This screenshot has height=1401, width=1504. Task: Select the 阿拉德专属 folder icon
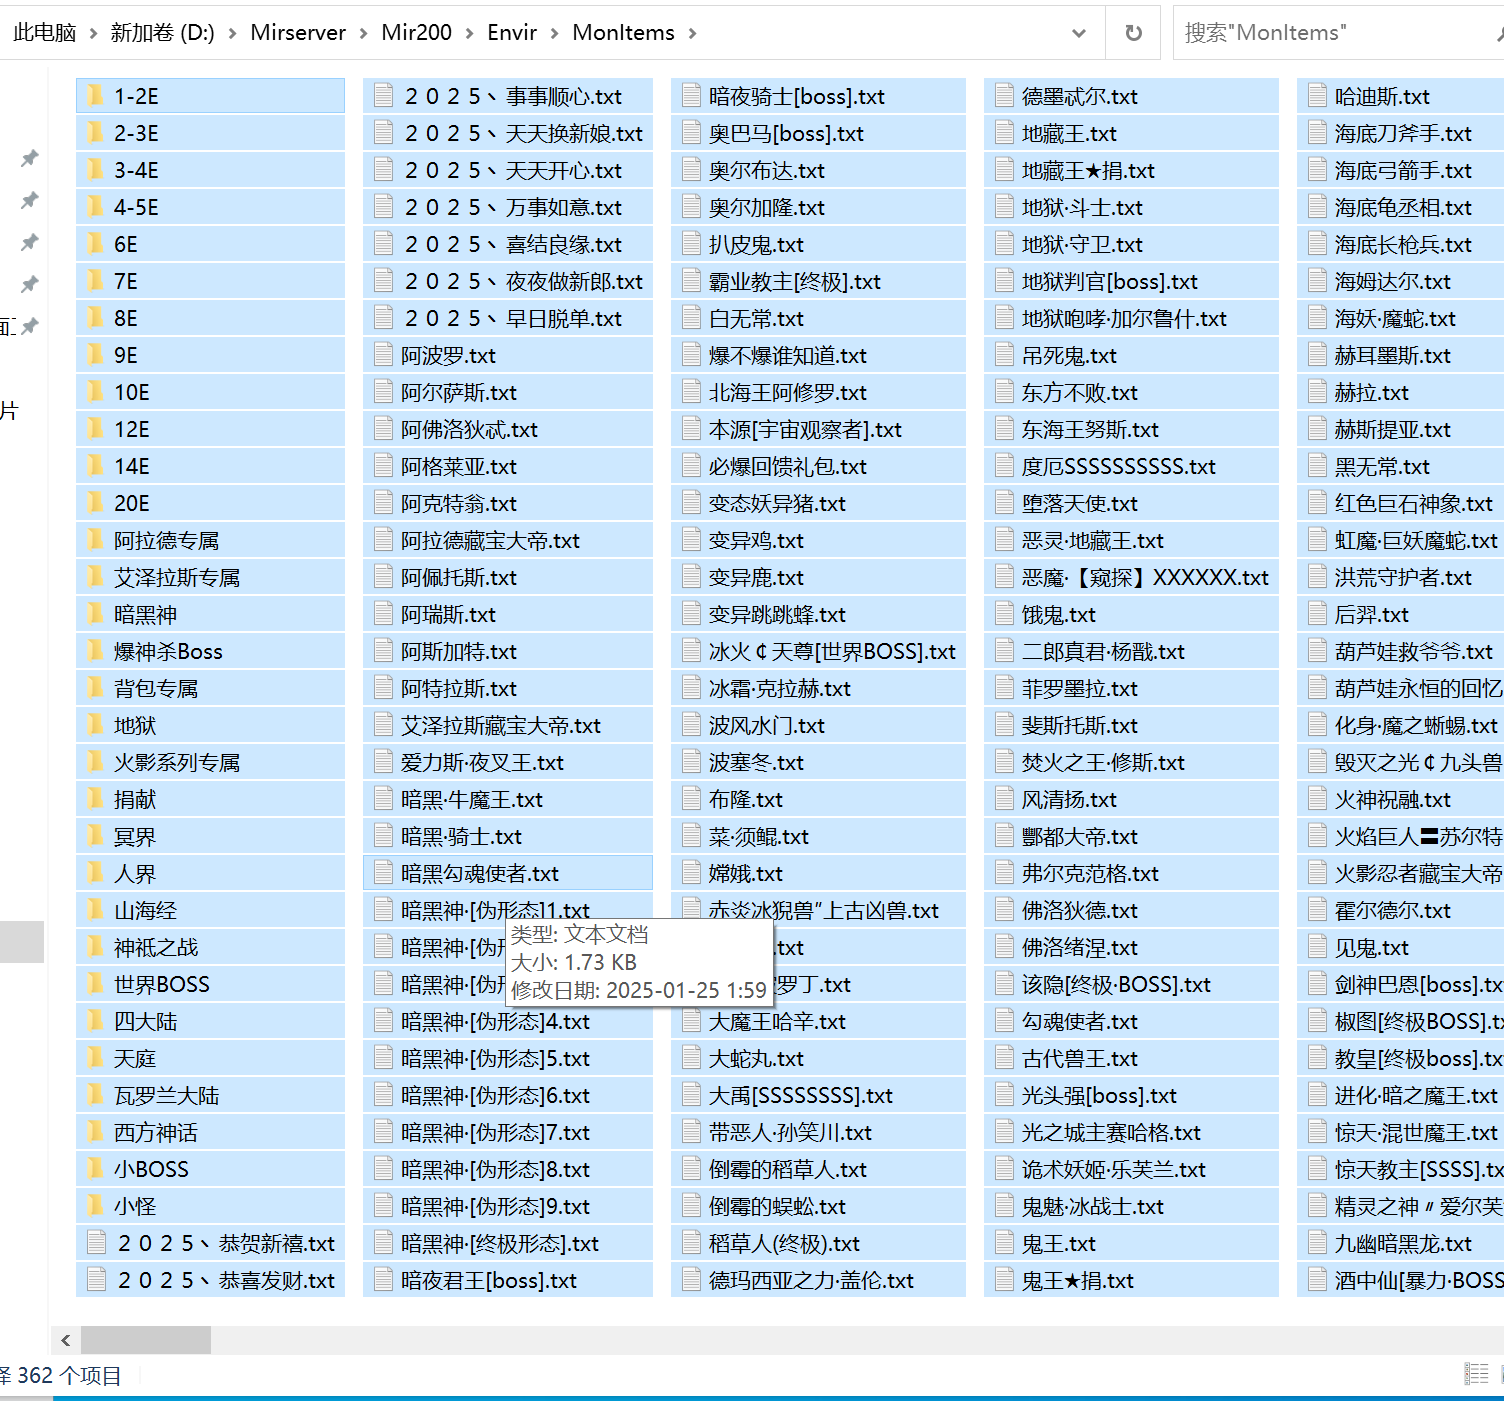coord(96,539)
